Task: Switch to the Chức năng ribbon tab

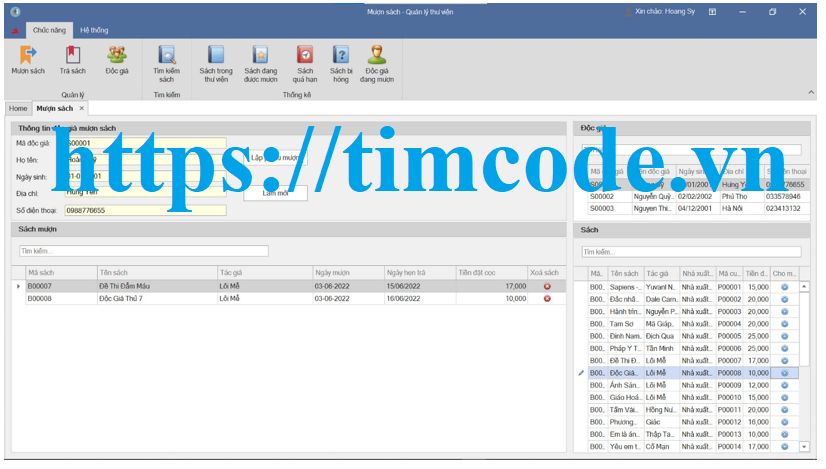Action: point(49,30)
